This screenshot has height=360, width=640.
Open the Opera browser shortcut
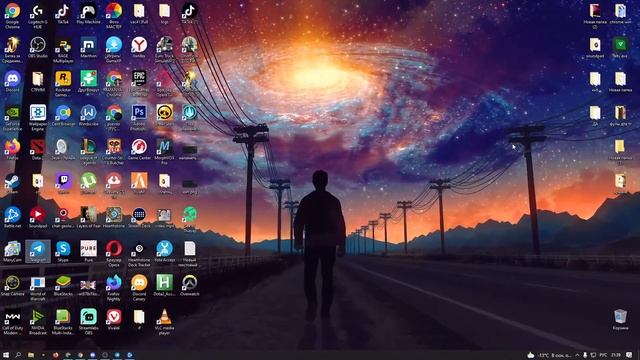113,254
